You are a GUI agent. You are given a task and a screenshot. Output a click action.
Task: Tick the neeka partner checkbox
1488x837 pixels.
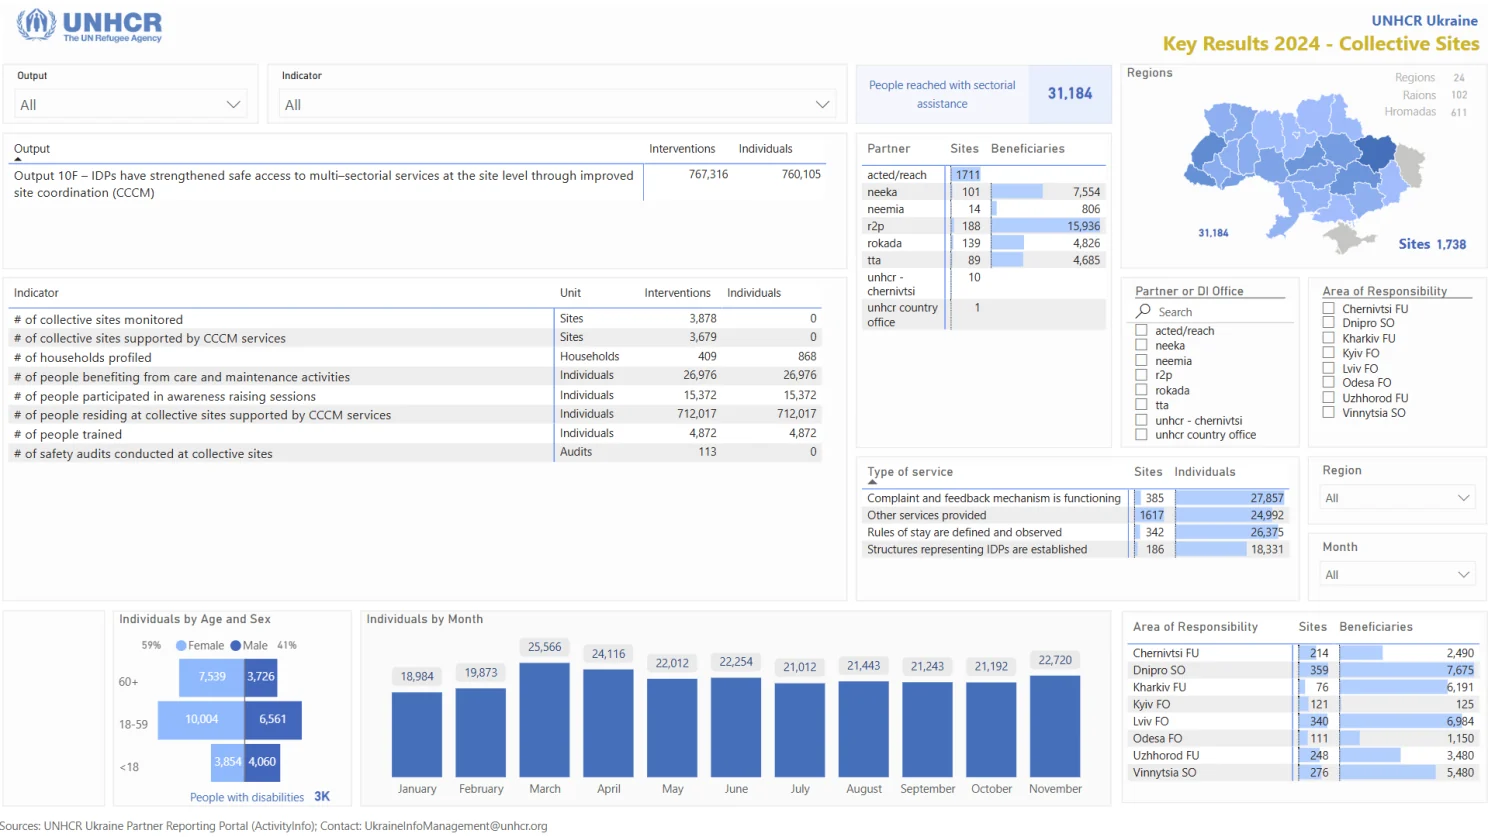point(1141,345)
